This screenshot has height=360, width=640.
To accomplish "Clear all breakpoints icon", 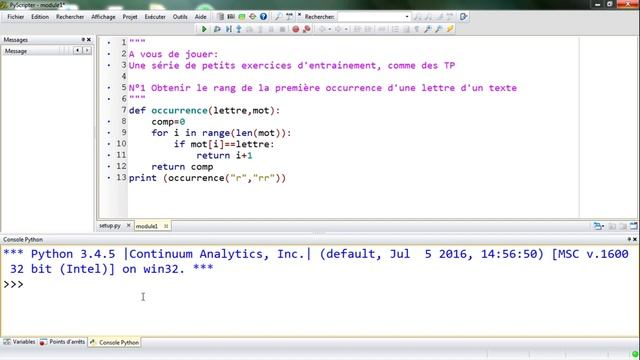I will [x=307, y=29].
